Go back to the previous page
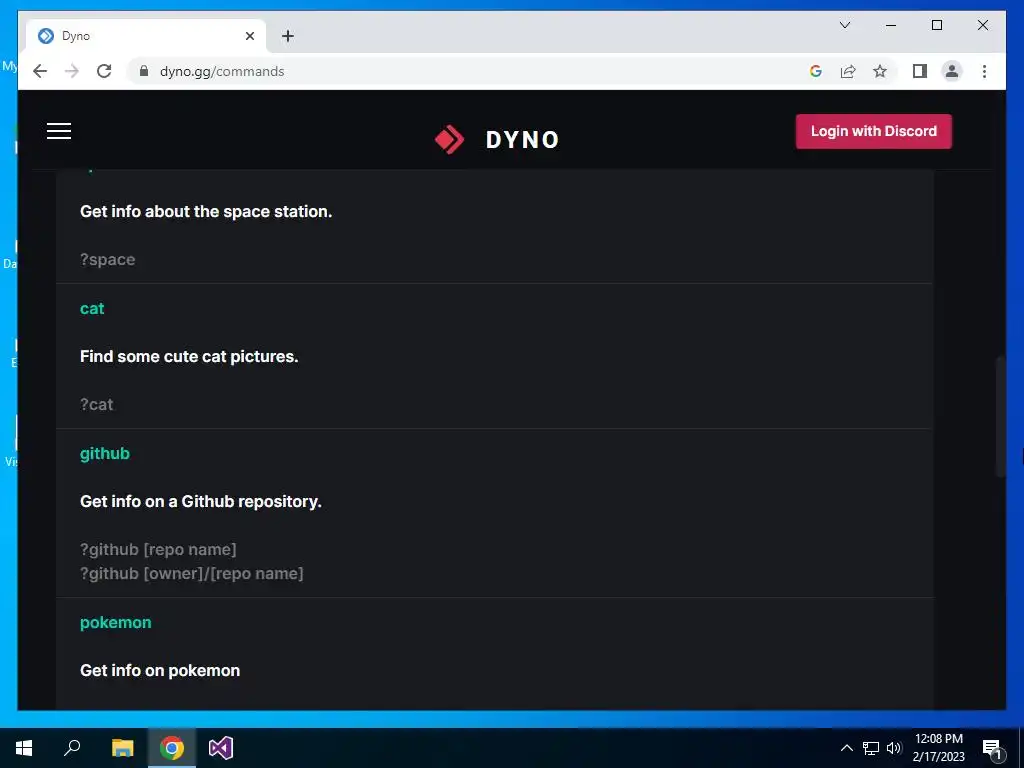This screenshot has width=1024, height=768. (40, 71)
